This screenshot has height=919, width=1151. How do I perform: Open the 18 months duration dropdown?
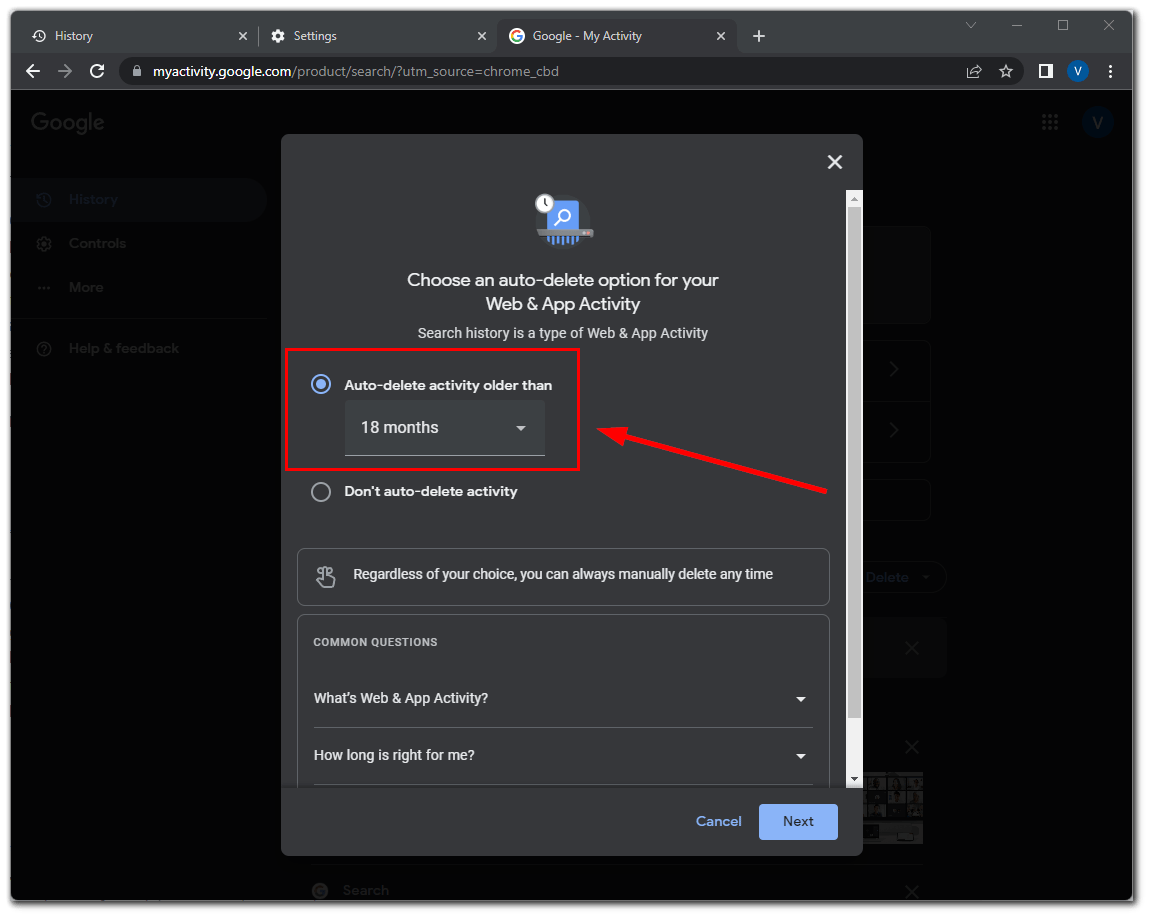[x=444, y=427]
